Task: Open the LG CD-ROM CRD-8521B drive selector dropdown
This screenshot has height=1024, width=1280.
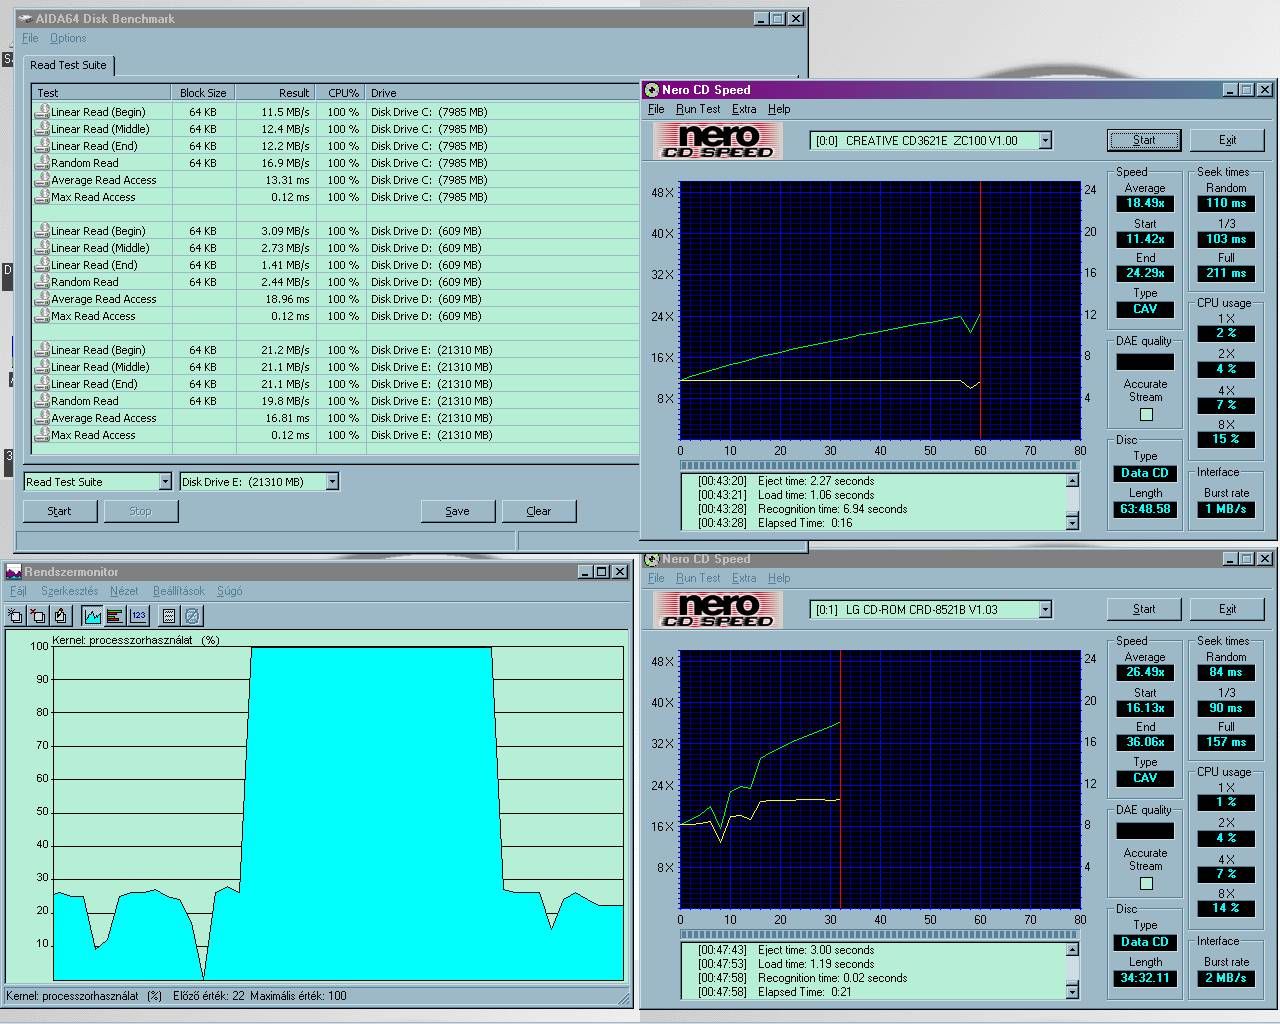Action: click(x=1045, y=610)
